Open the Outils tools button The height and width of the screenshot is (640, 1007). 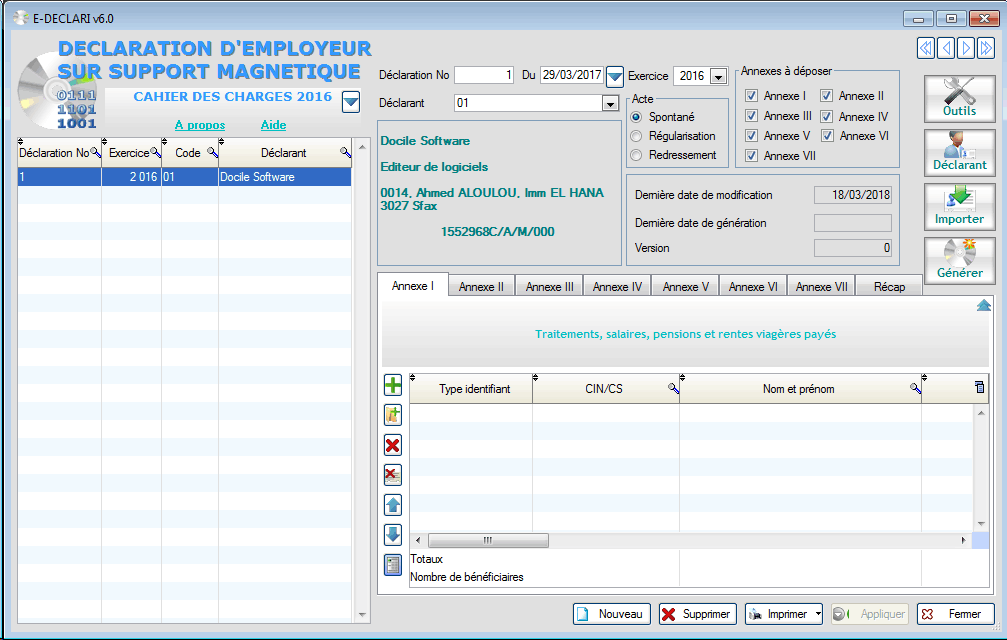point(959,98)
